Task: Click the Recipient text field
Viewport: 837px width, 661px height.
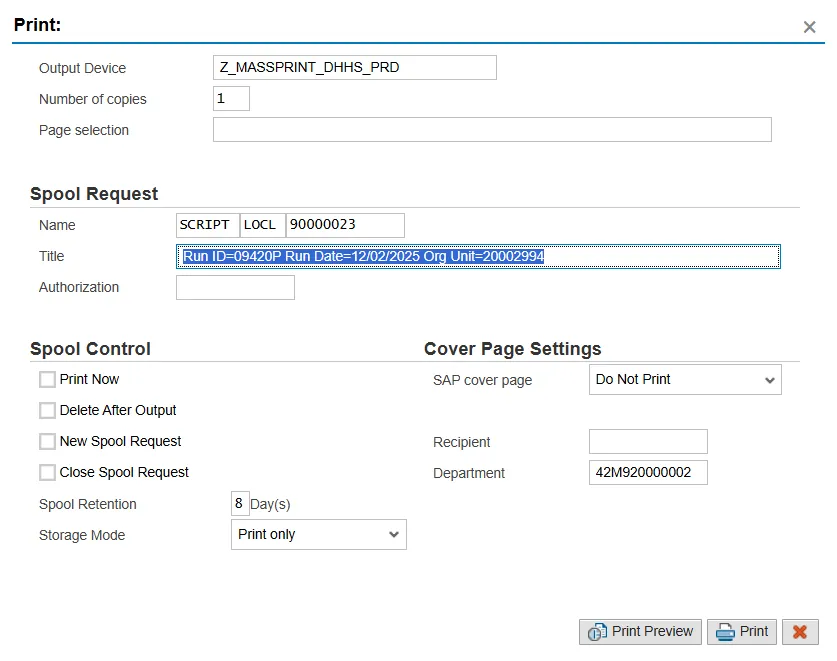Action: (648, 442)
